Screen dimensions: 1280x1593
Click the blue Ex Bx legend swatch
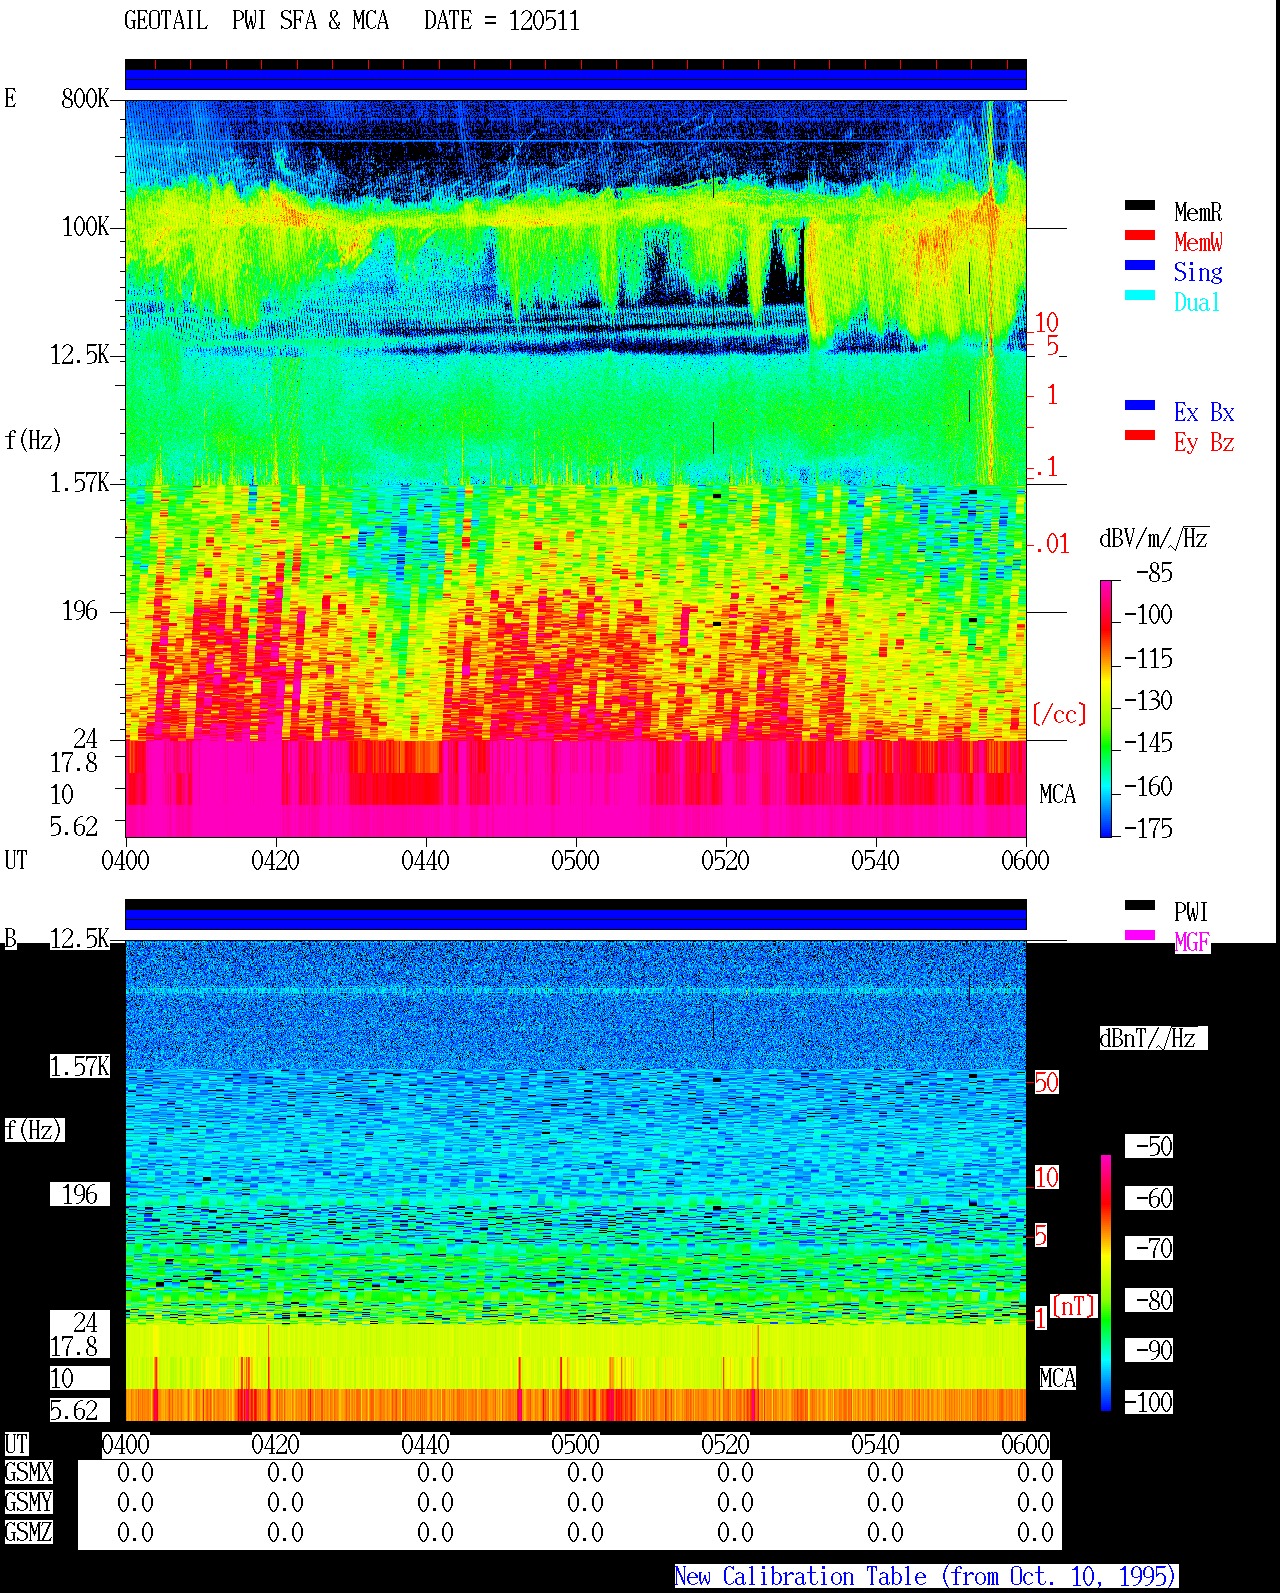(1140, 406)
